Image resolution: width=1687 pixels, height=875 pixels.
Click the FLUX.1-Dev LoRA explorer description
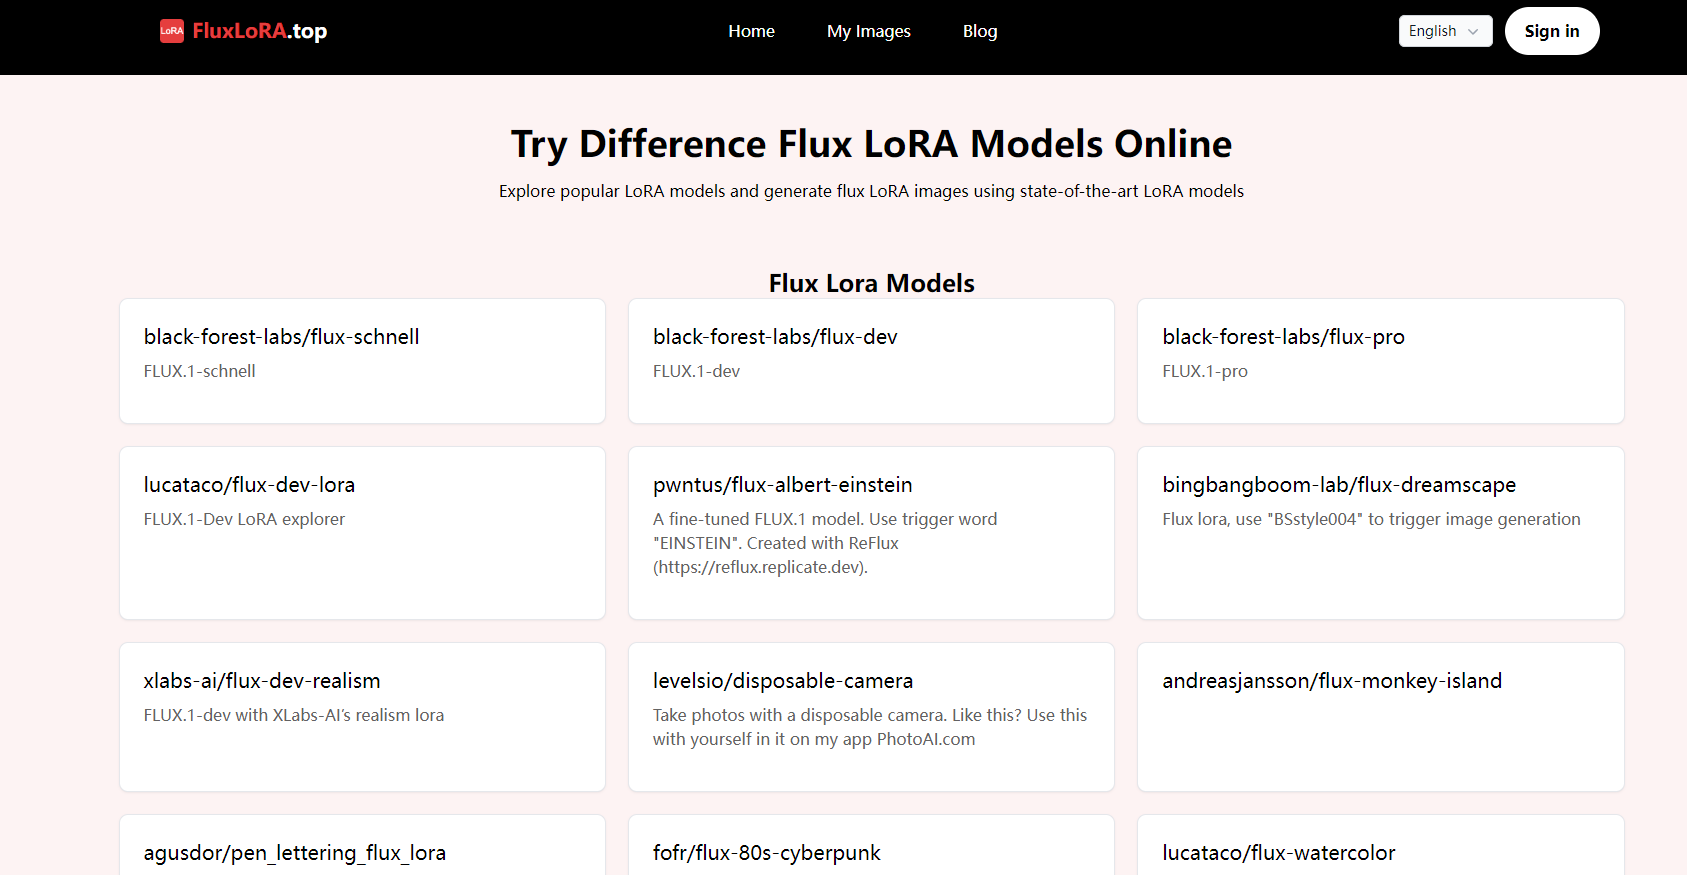(x=244, y=519)
